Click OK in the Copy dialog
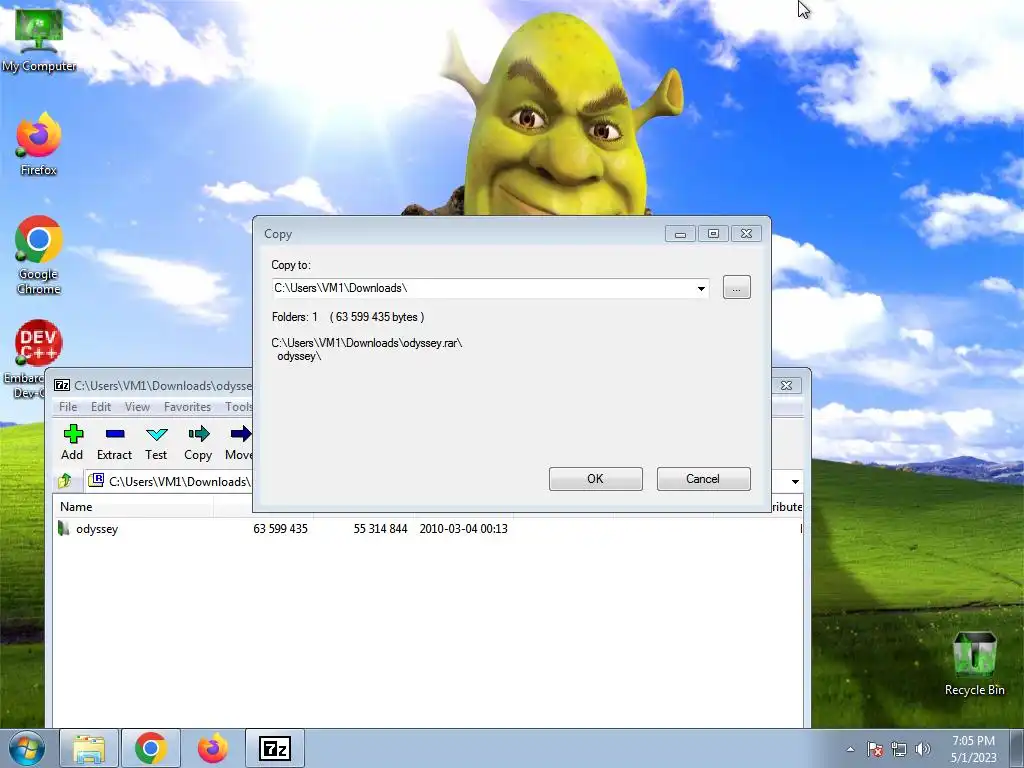 596,479
